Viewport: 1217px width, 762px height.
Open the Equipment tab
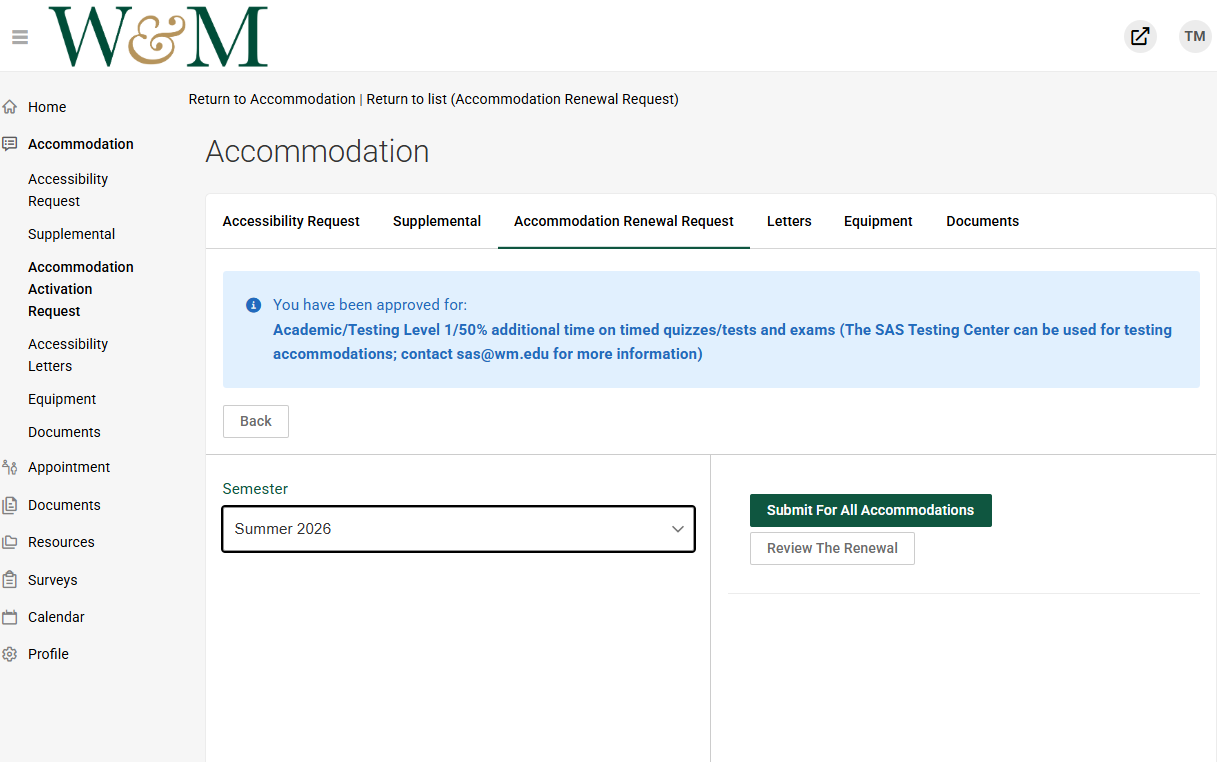coord(878,221)
